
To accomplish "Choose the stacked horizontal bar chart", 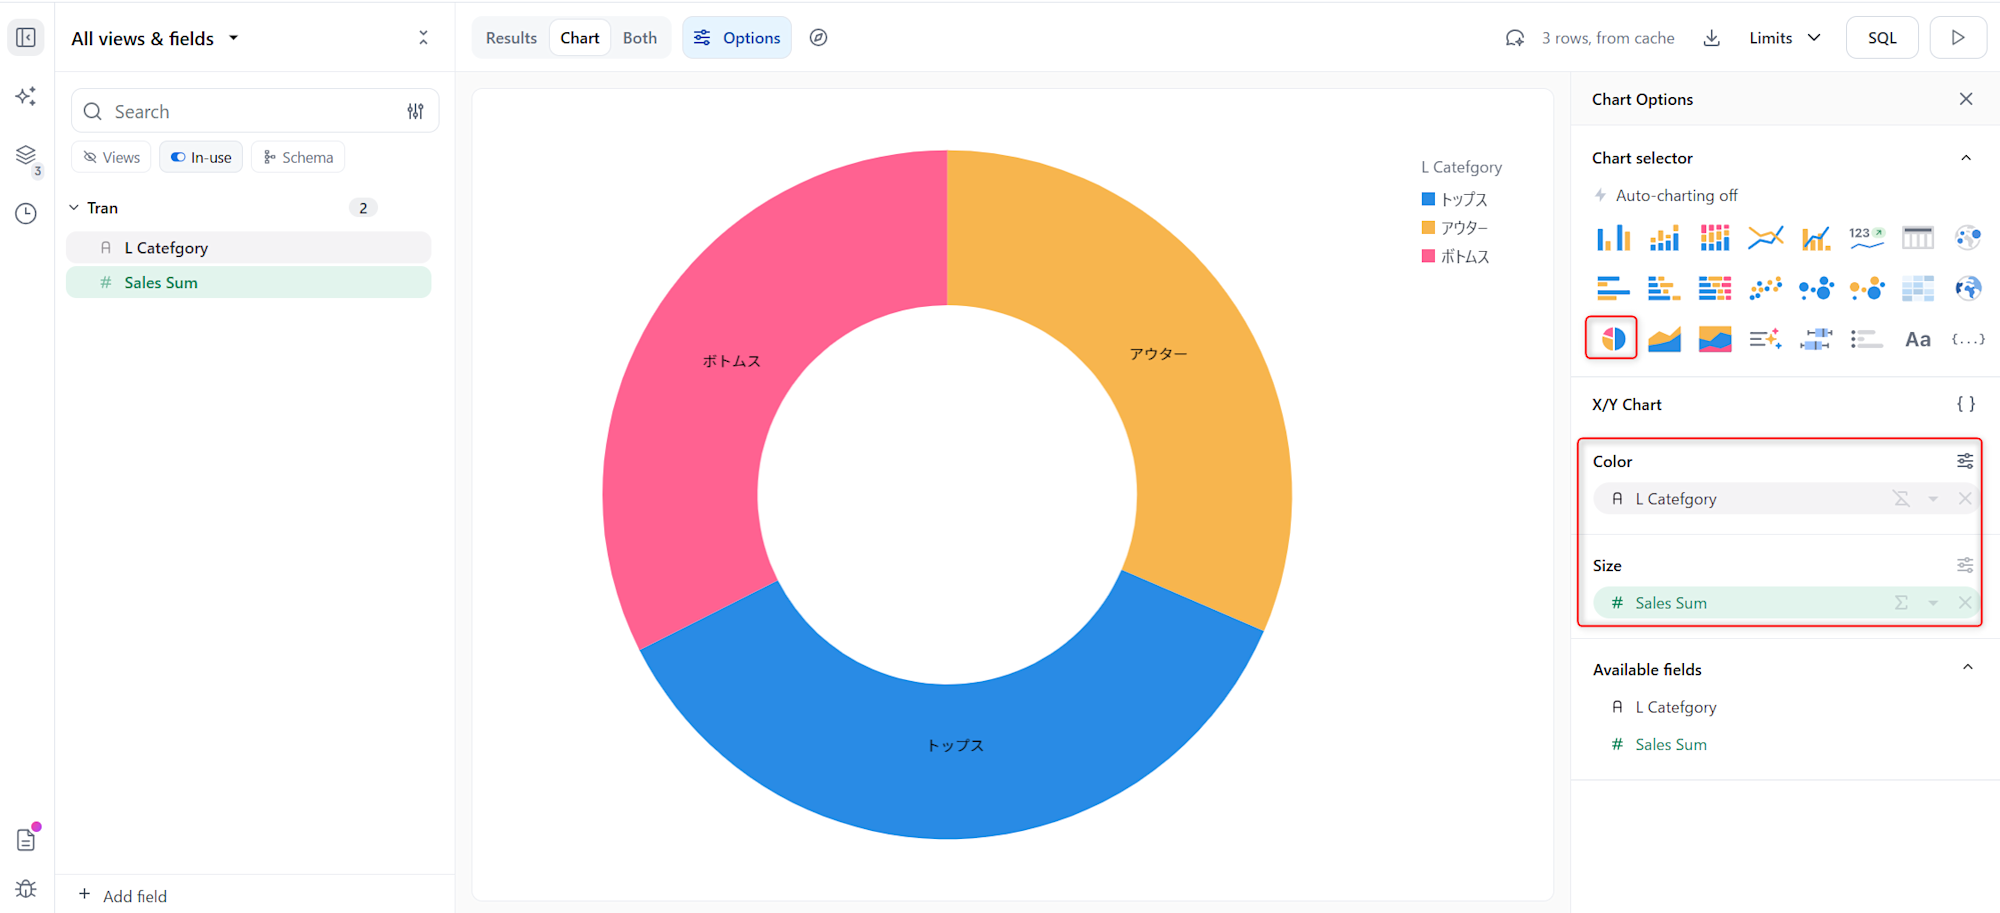I will pos(1664,289).
